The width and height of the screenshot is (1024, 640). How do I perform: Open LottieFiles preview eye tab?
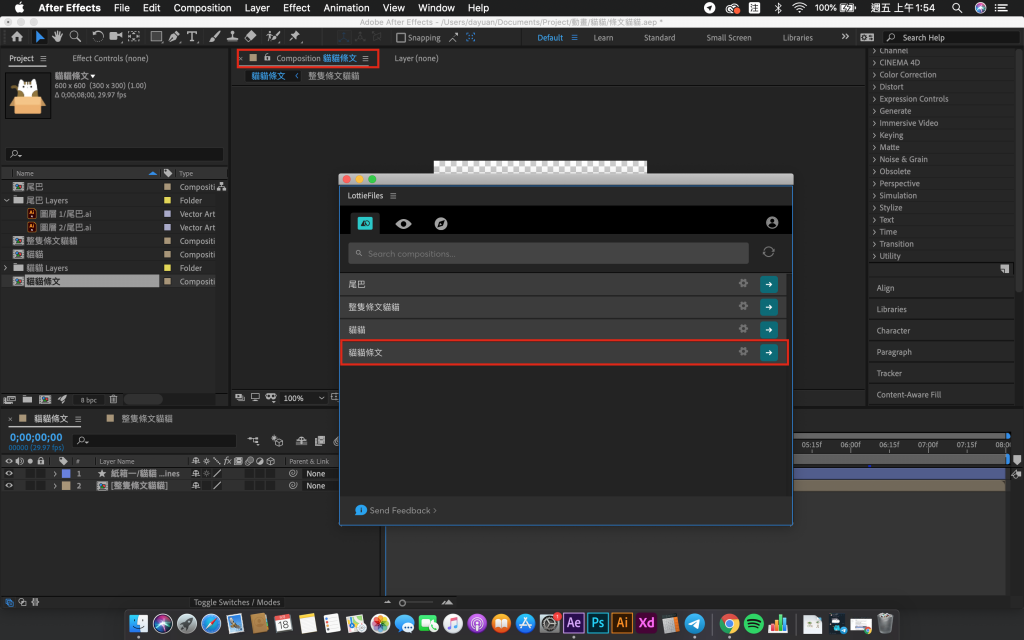pyautogui.click(x=403, y=224)
